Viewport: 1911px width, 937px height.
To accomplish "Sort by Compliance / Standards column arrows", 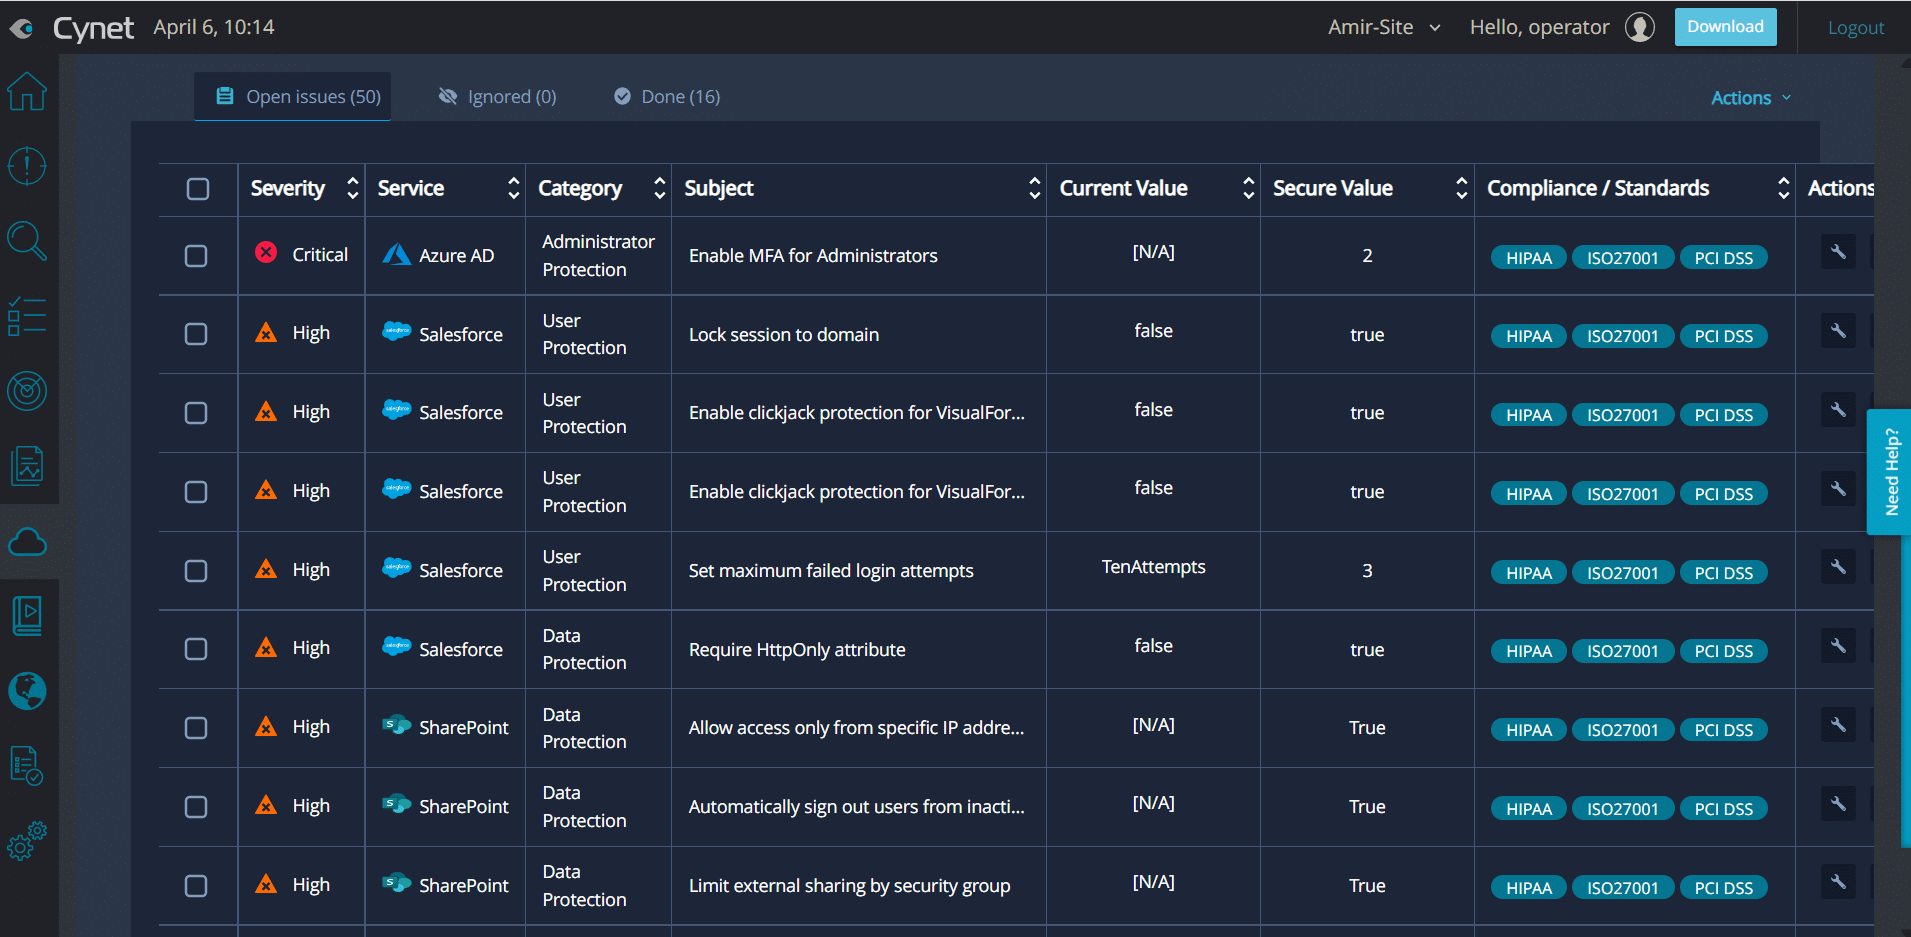I will pyautogui.click(x=1783, y=188).
